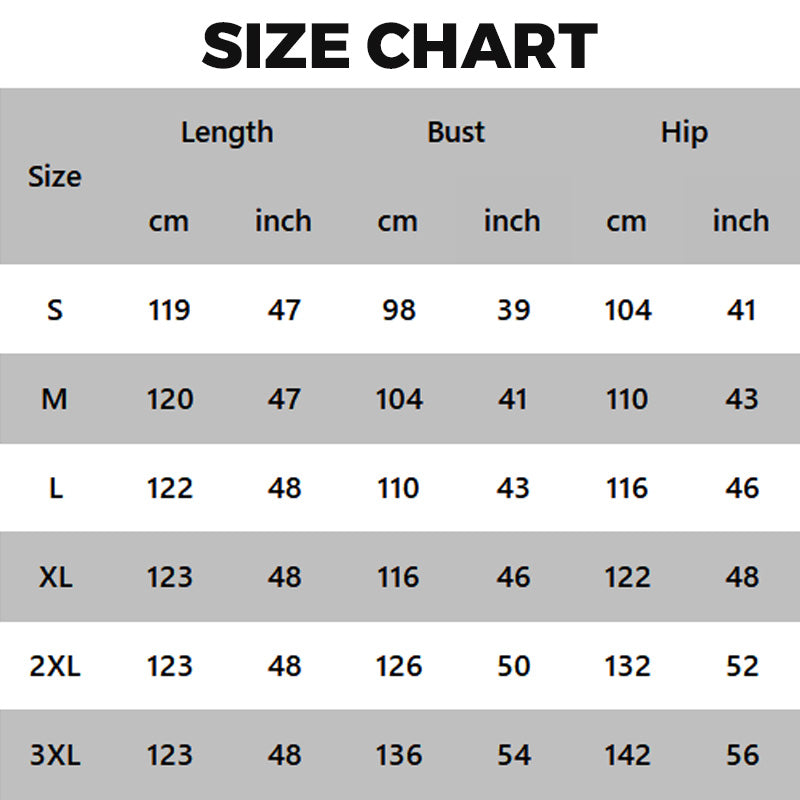Click the Length column header

(x=227, y=132)
